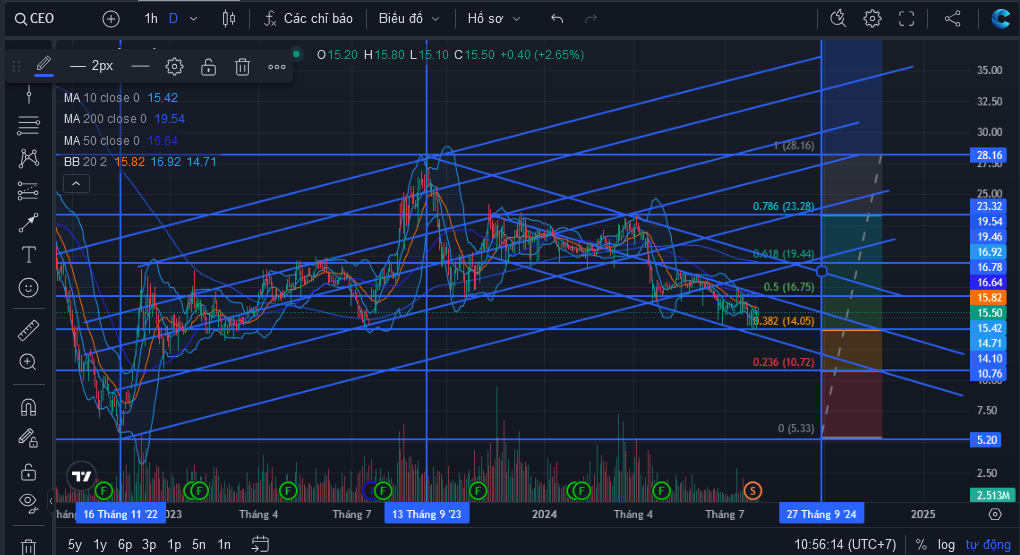Screen dimensions: 1020x555
Task: Open symbol search for CEO
Action: point(34,19)
